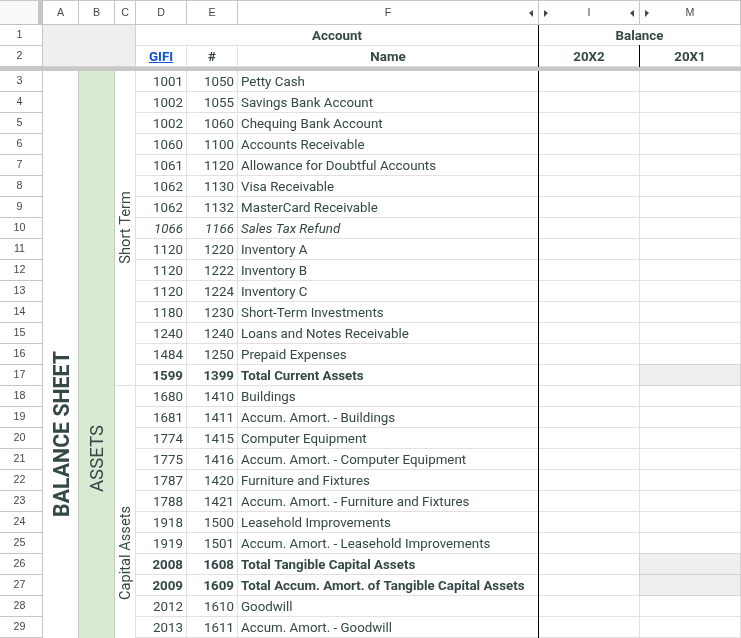Viewport: 741px width, 638px height.
Task: Select the Petty Cash cell
Action: (x=387, y=81)
